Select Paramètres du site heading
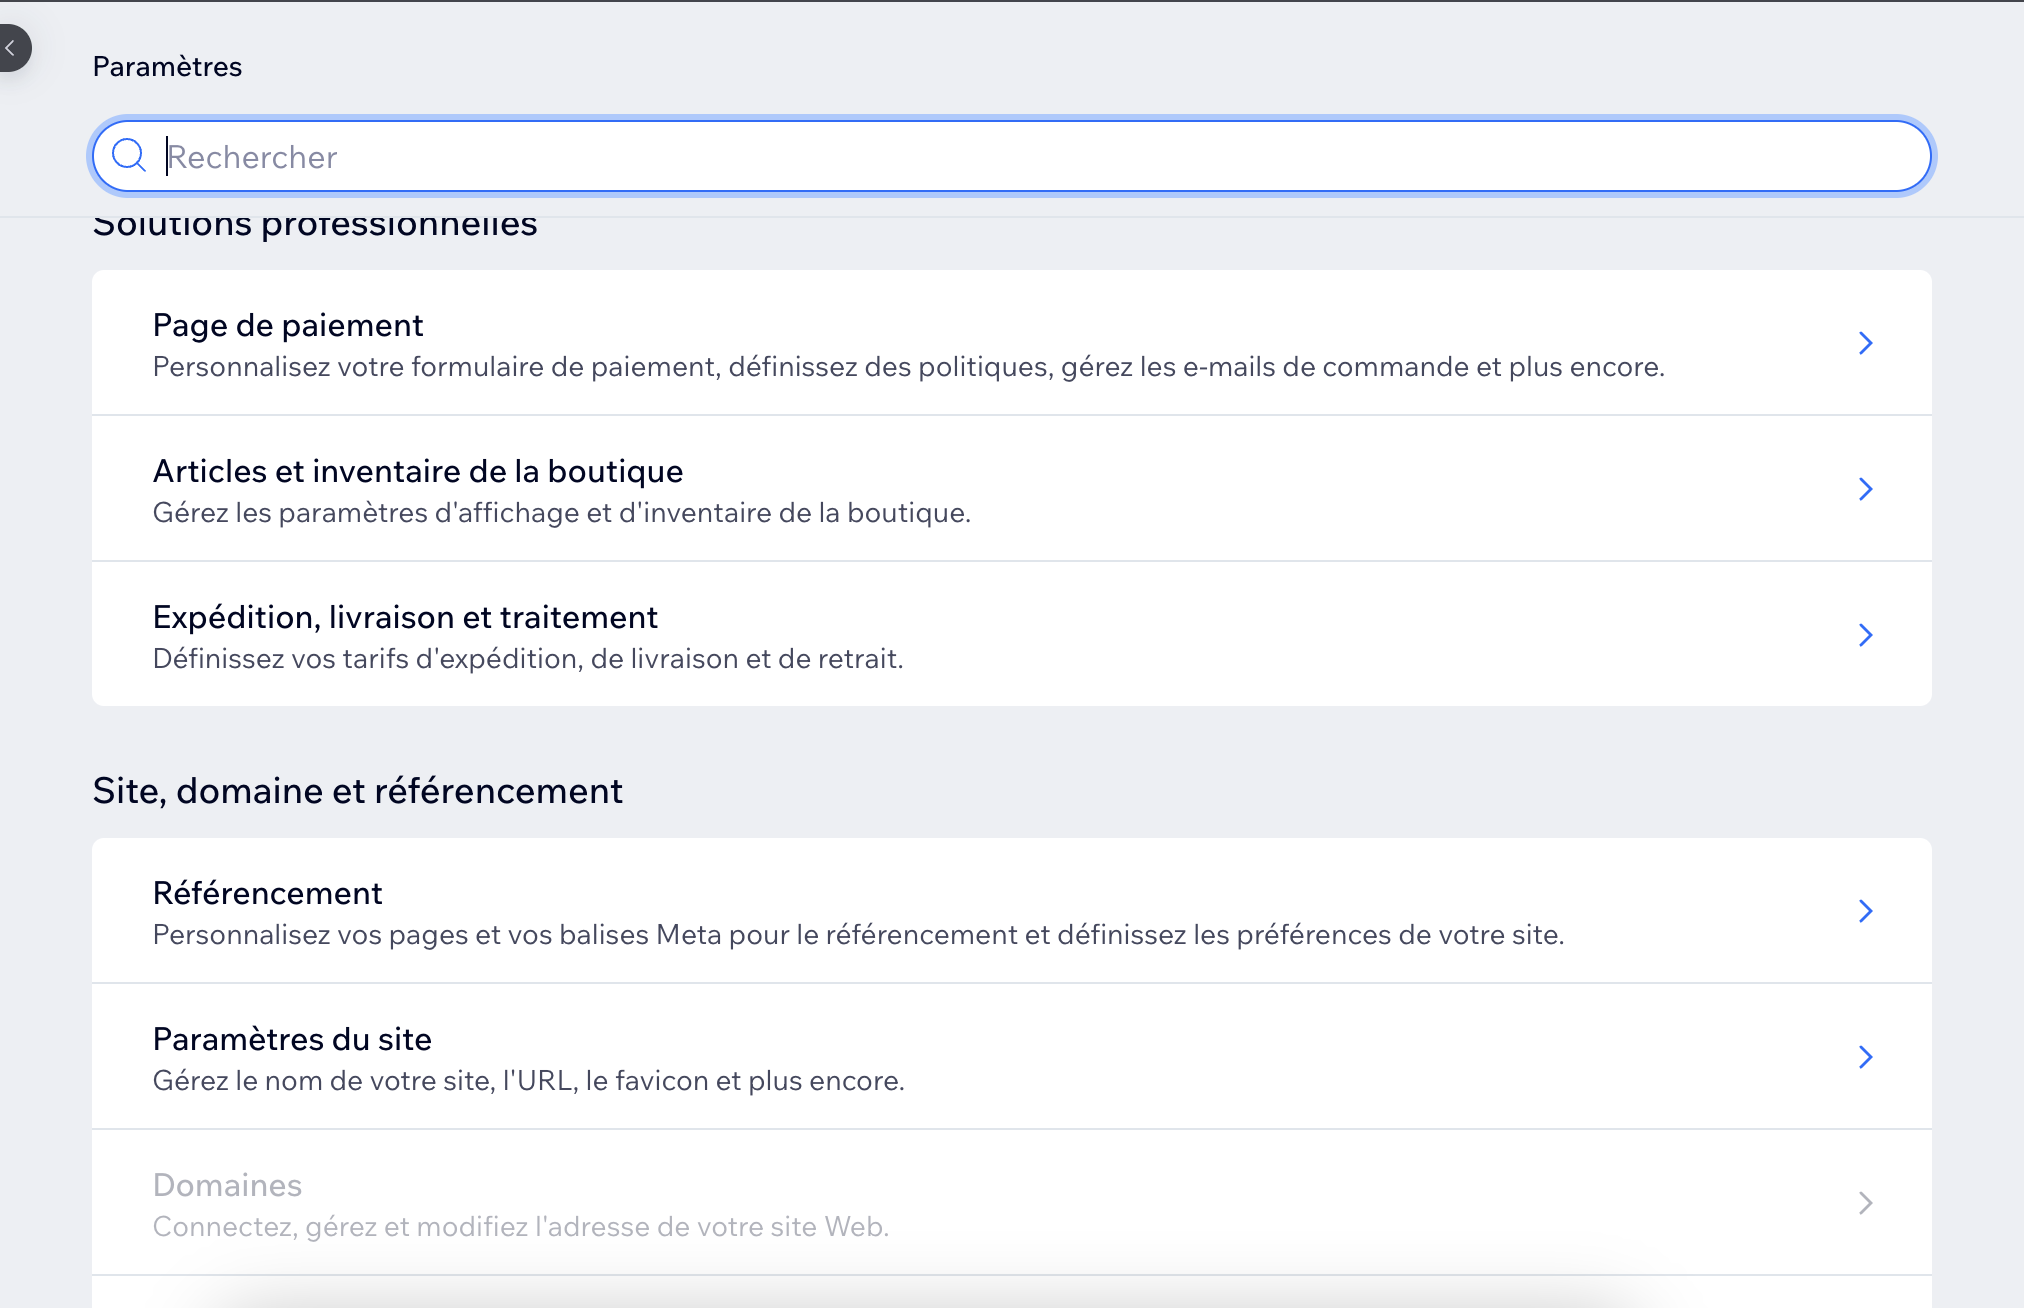 pos(292,1039)
